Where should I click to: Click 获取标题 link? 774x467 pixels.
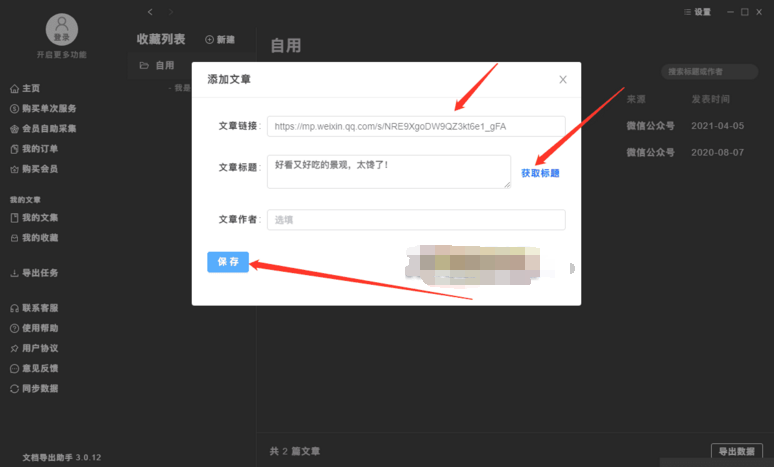coord(541,173)
